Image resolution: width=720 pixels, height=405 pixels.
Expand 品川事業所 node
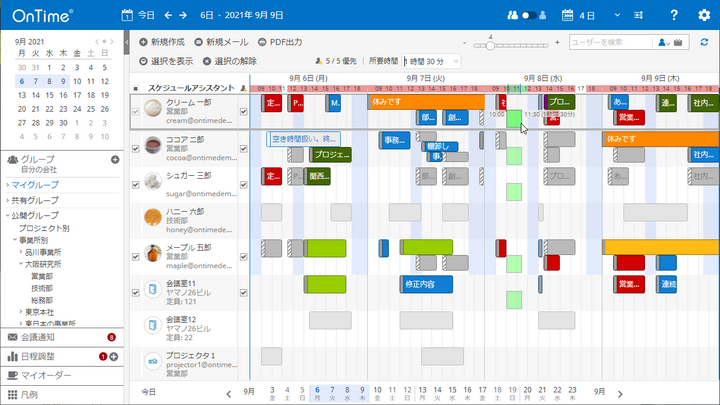coord(21,252)
